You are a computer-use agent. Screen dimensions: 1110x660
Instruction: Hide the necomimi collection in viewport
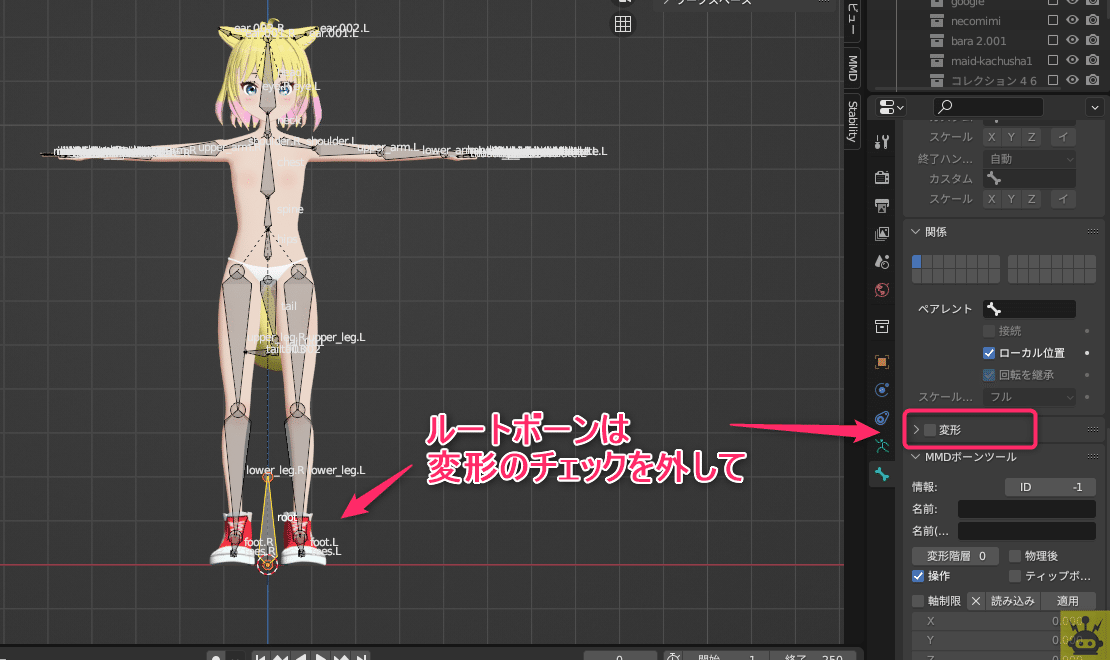pyautogui.click(x=1072, y=21)
